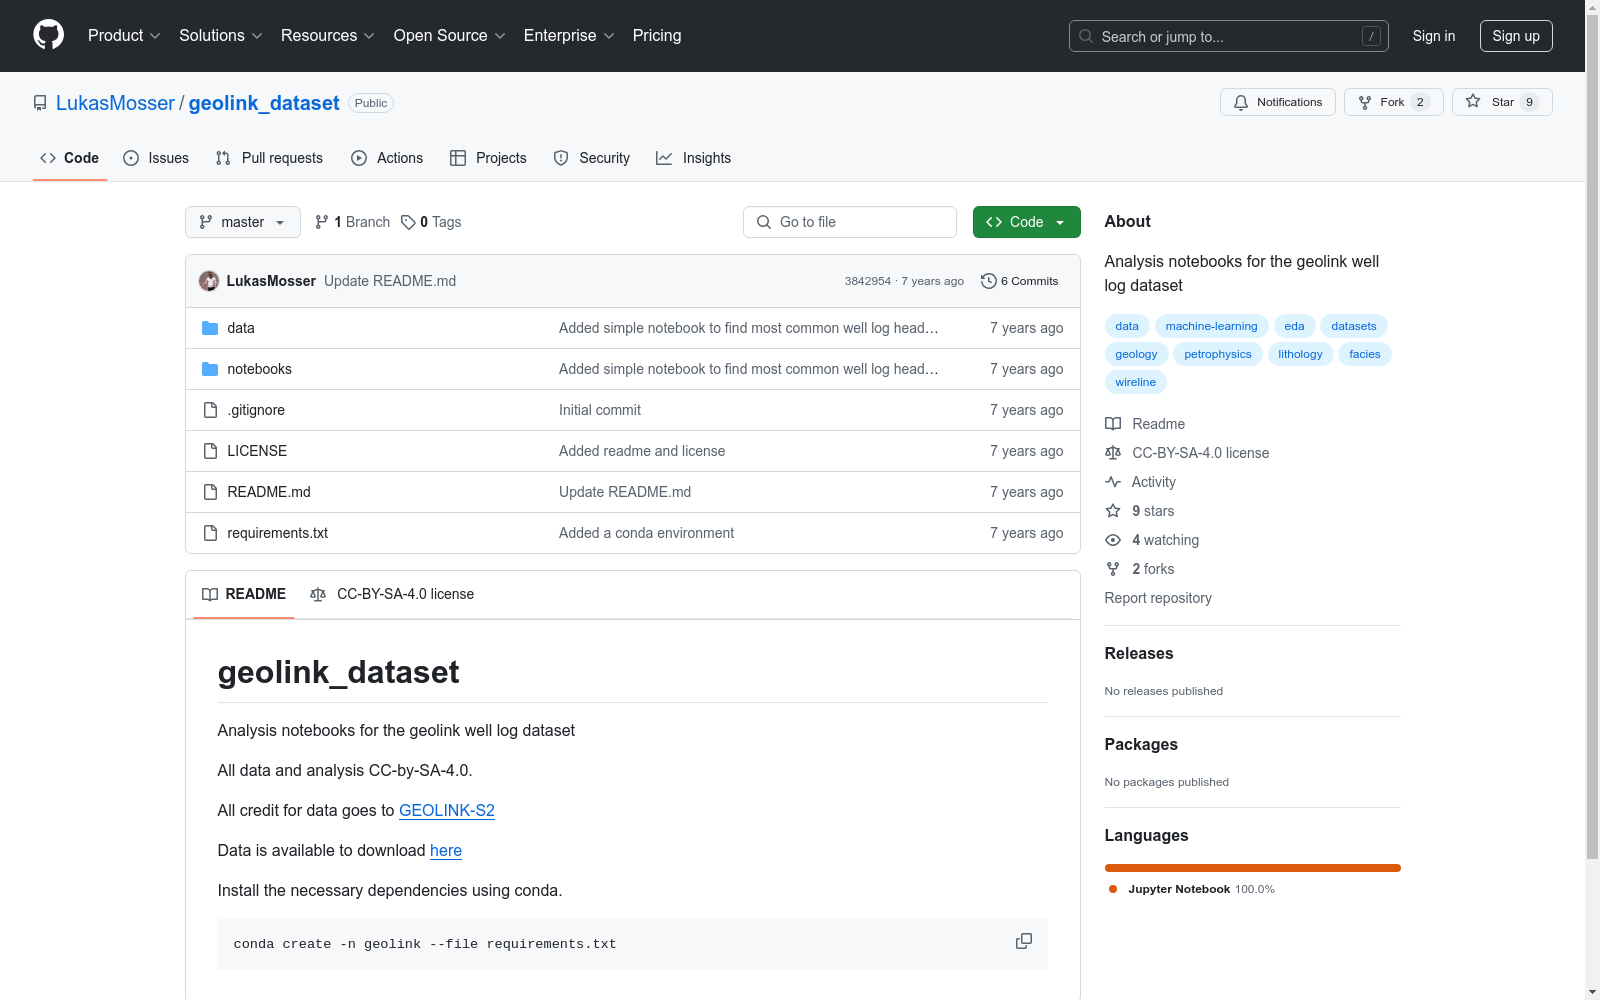Select the Code repository tab

click(x=70, y=158)
